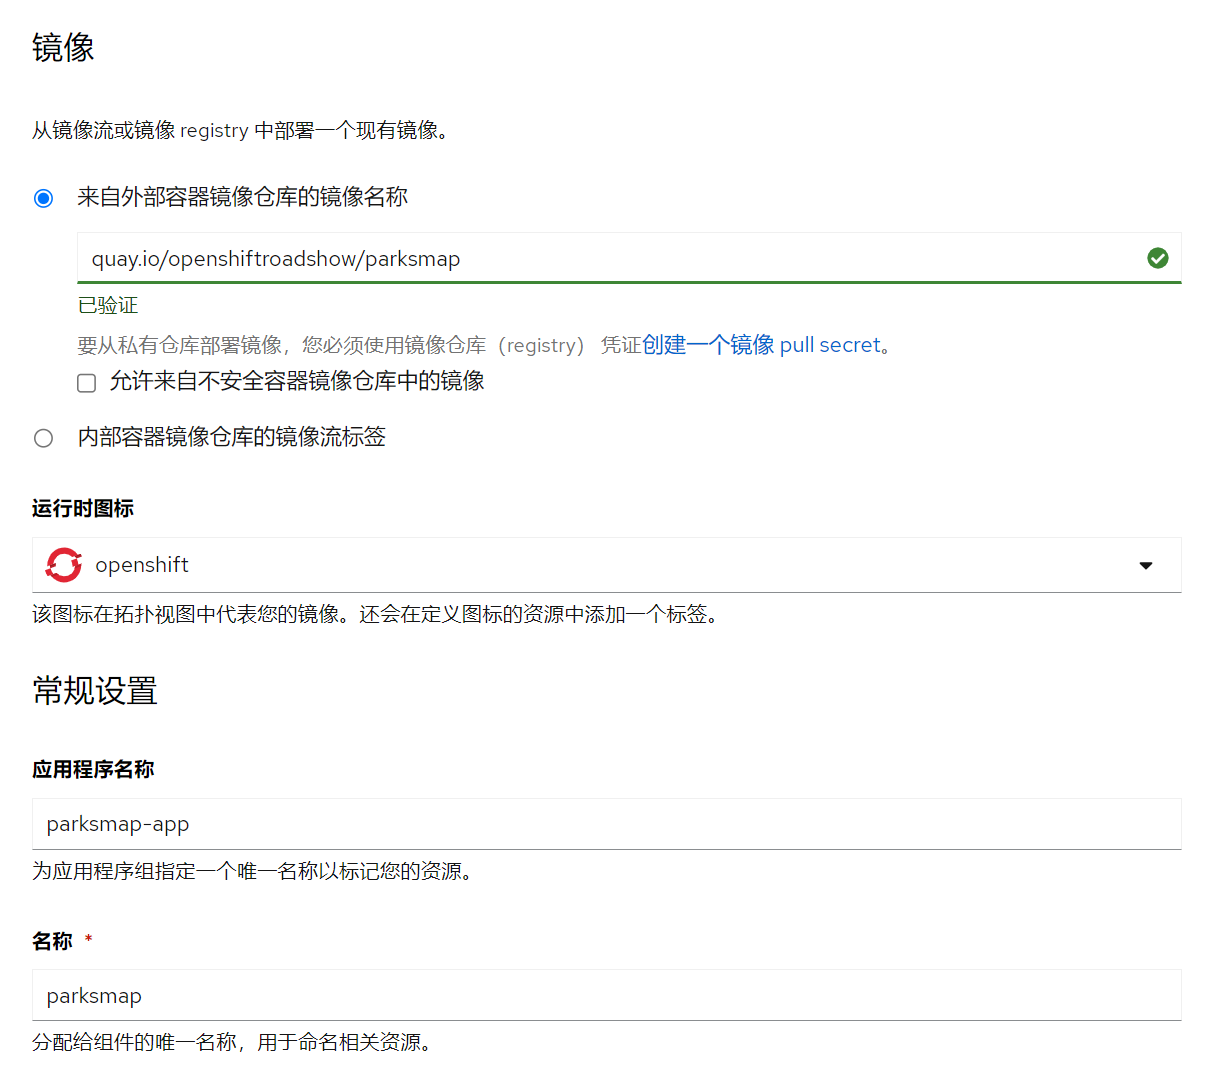Viewport: 1223px width, 1077px height.
Task: Click the radio circle for external registry image
Action: click(x=43, y=198)
